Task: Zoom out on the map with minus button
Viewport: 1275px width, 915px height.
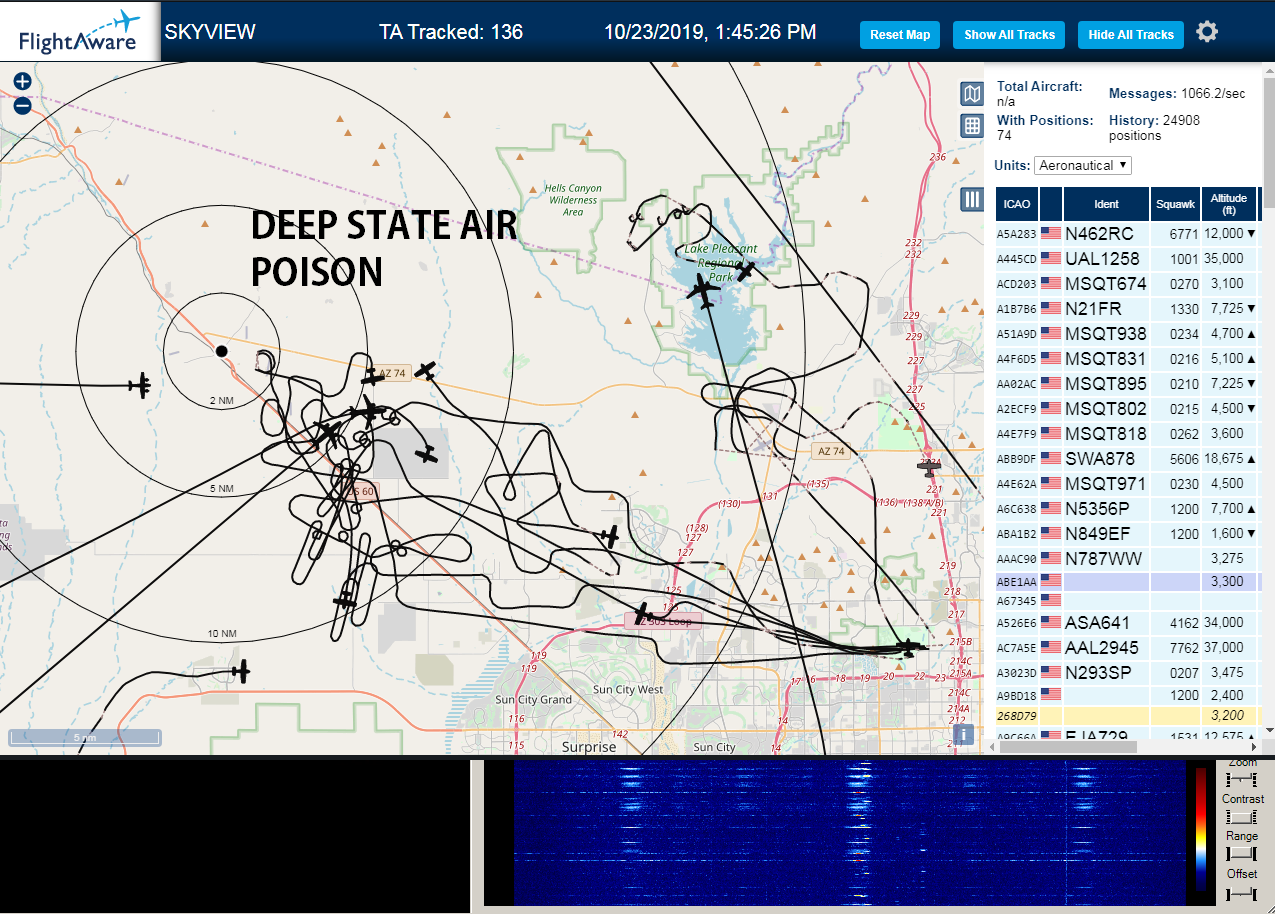Action: pyautogui.click(x=22, y=105)
